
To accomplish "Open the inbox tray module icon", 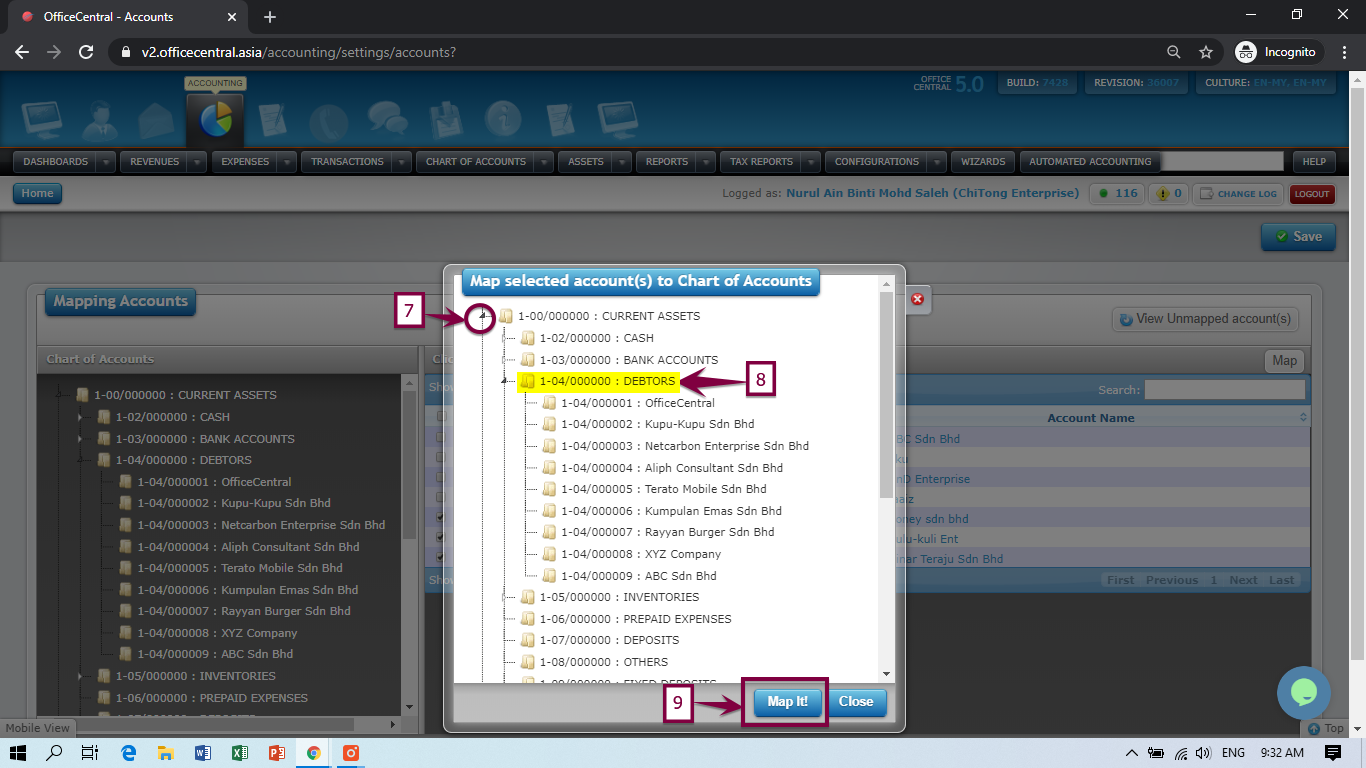I will pyautogui.click(x=445, y=121).
